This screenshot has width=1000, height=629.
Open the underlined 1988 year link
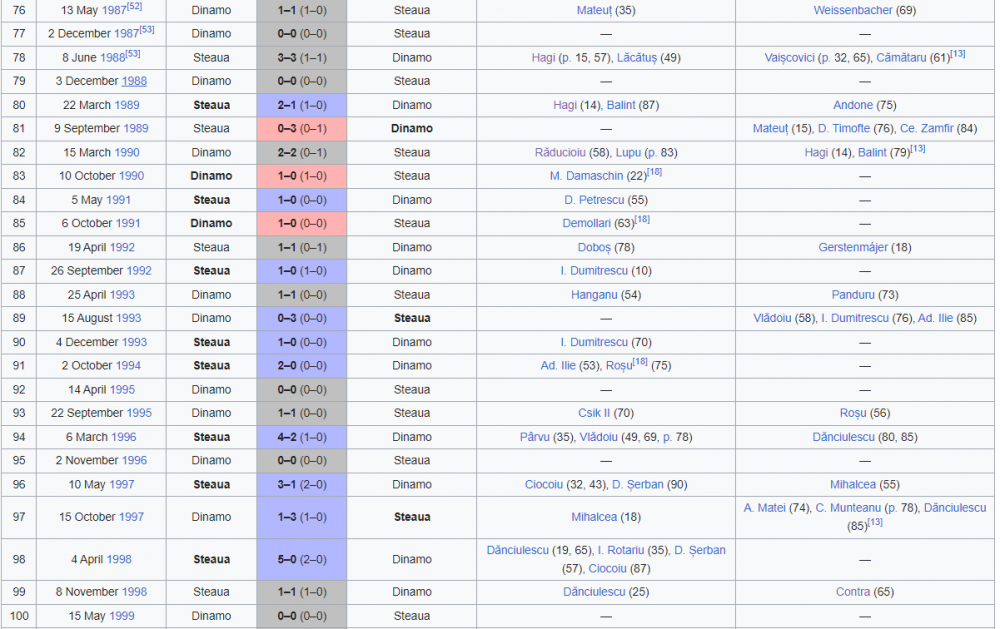(x=134, y=81)
